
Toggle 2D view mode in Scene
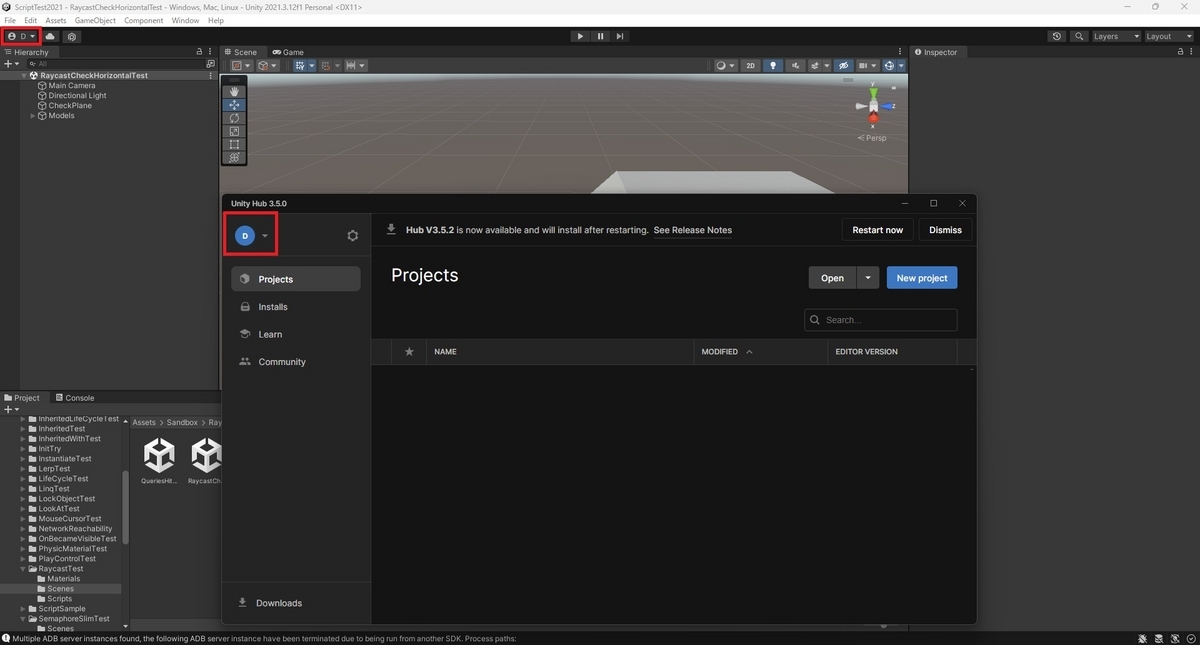tap(751, 66)
